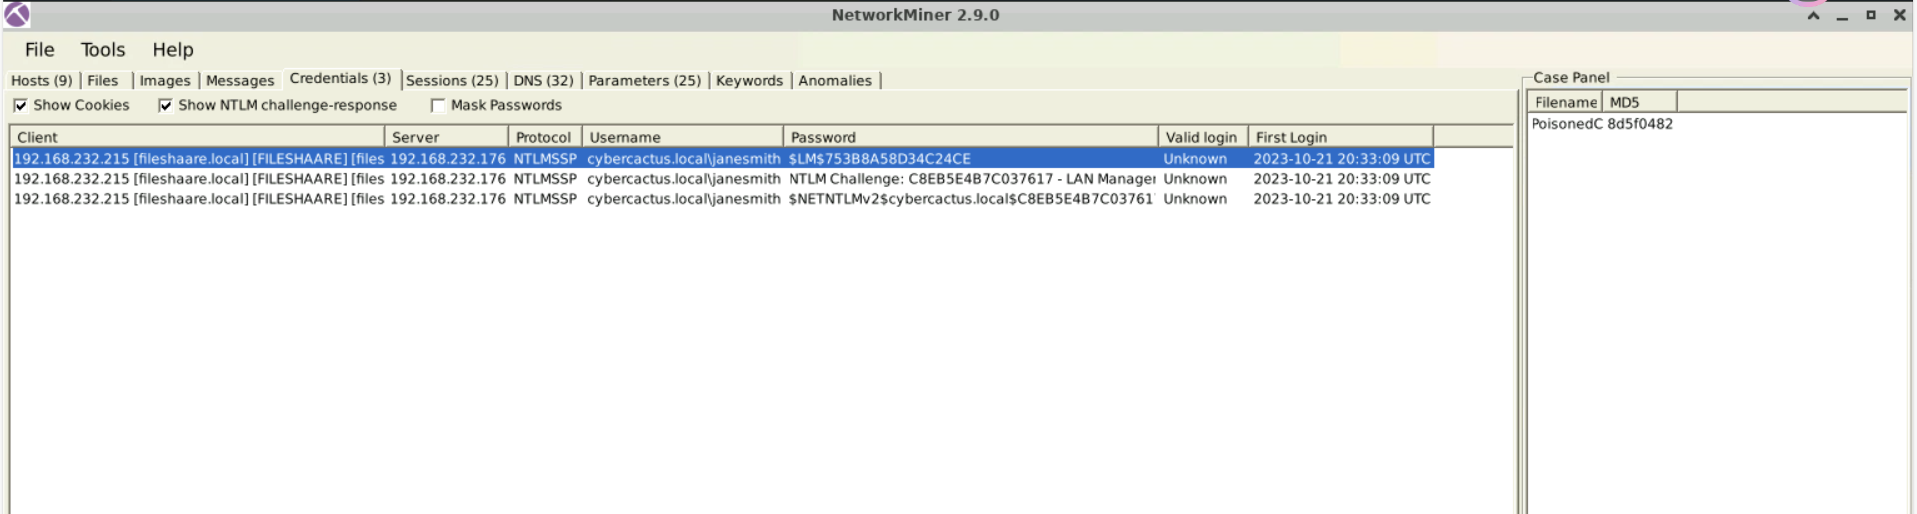Select the PoisonedC file in Case Panel
Viewport: 1917px width, 514px height.
(1567, 124)
